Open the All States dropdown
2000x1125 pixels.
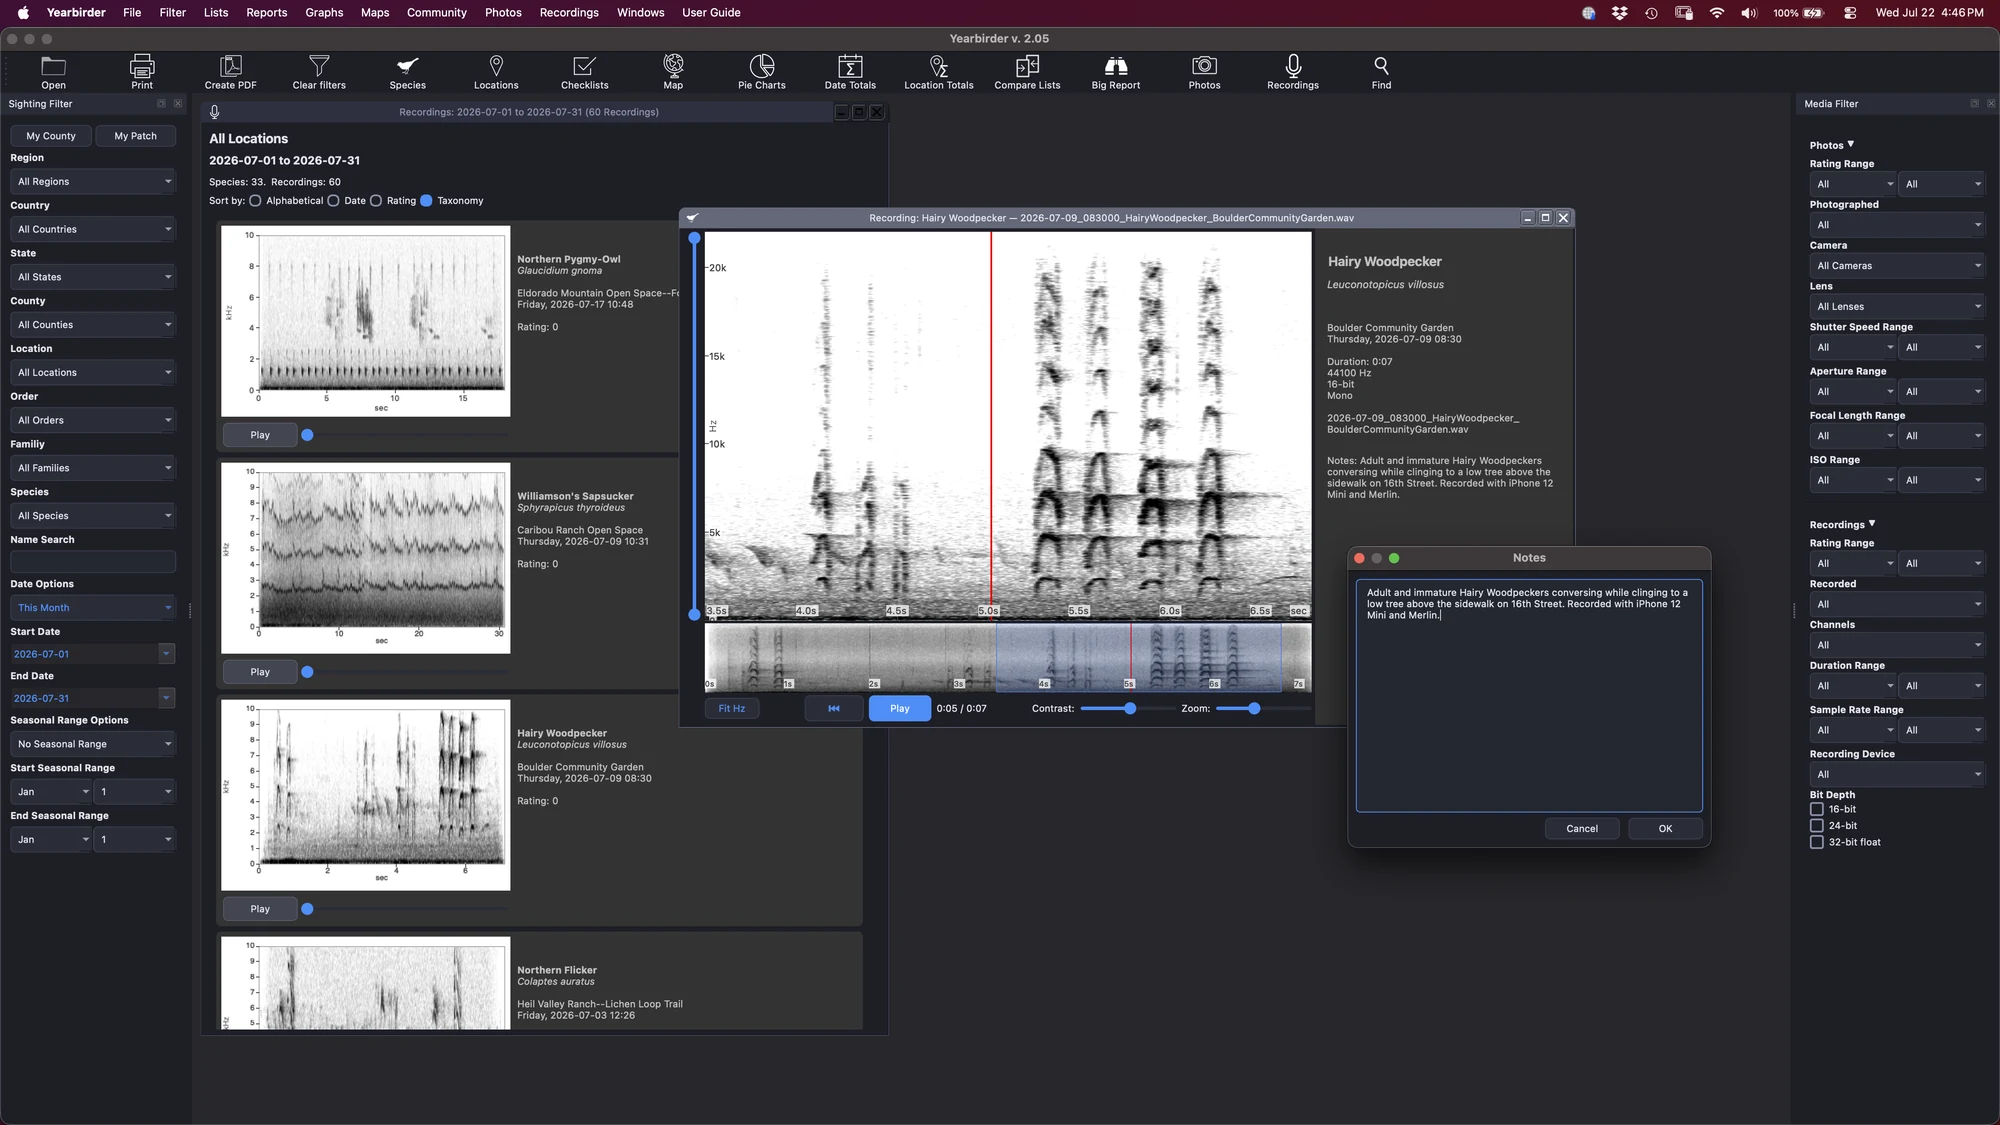tap(93, 277)
